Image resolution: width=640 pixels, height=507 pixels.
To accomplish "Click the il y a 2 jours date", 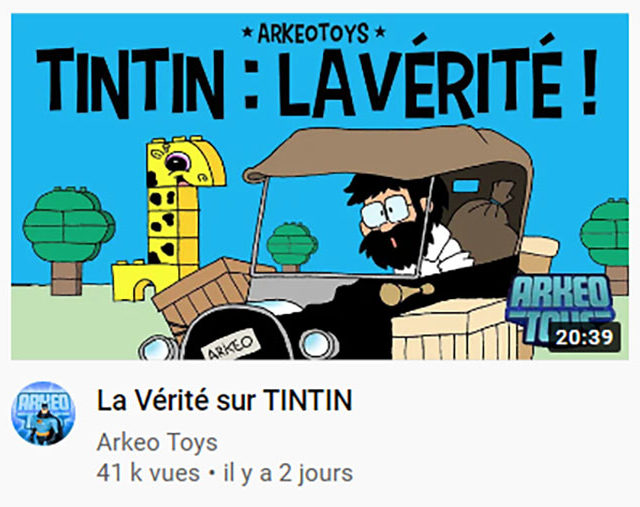I will click(288, 474).
